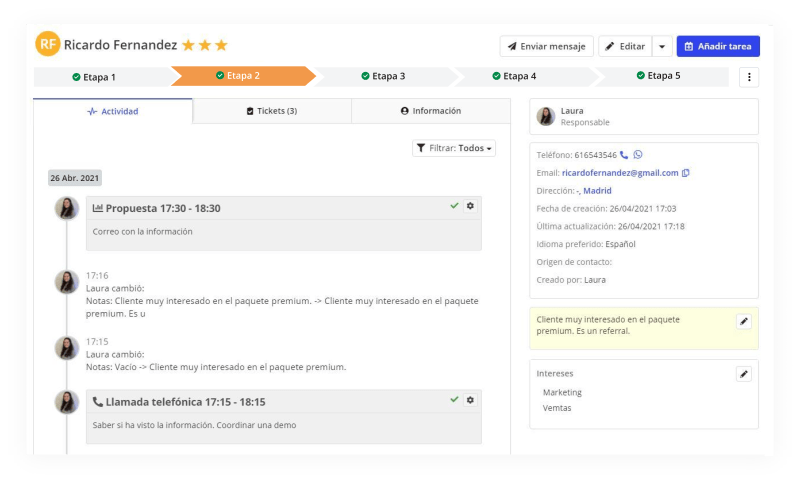Open the dropdown arrow next to Editar
The width and height of the screenshot is (800, 485).
tap(662, 46)
